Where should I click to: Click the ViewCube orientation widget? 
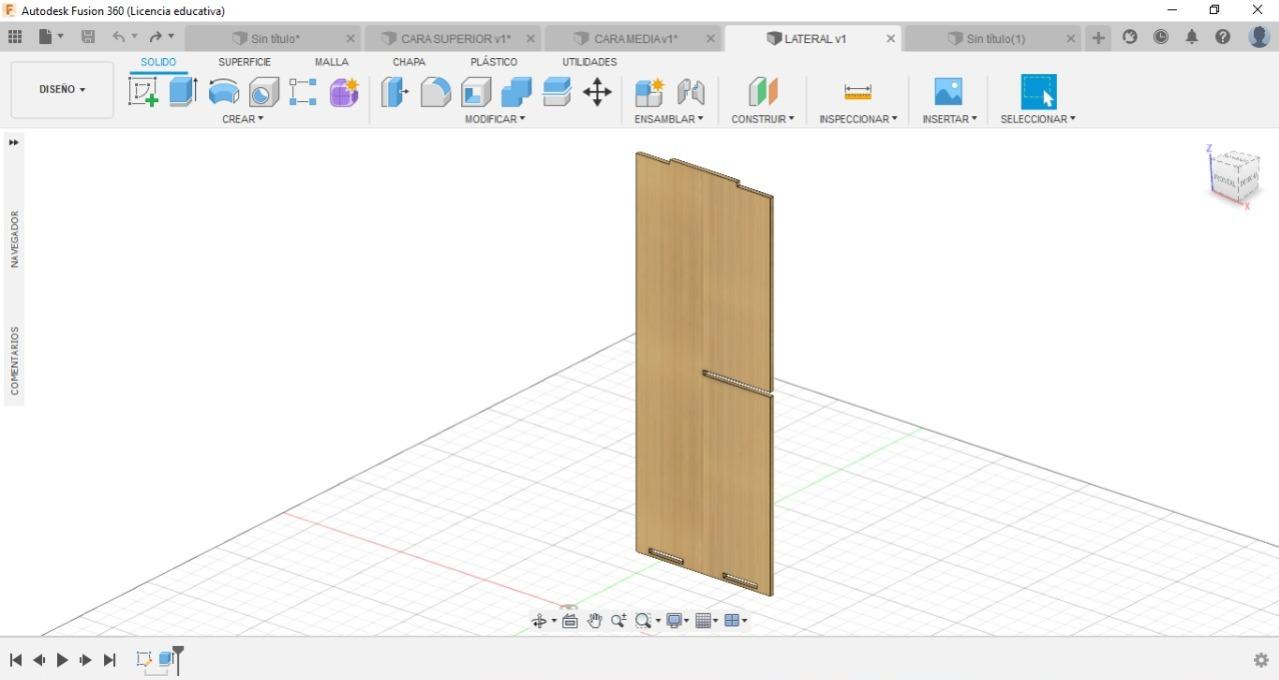(x=1234, y=178)
